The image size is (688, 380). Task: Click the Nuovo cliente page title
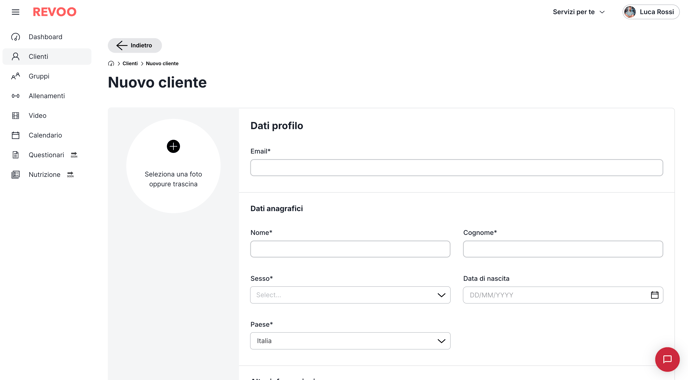pos(157,82)
